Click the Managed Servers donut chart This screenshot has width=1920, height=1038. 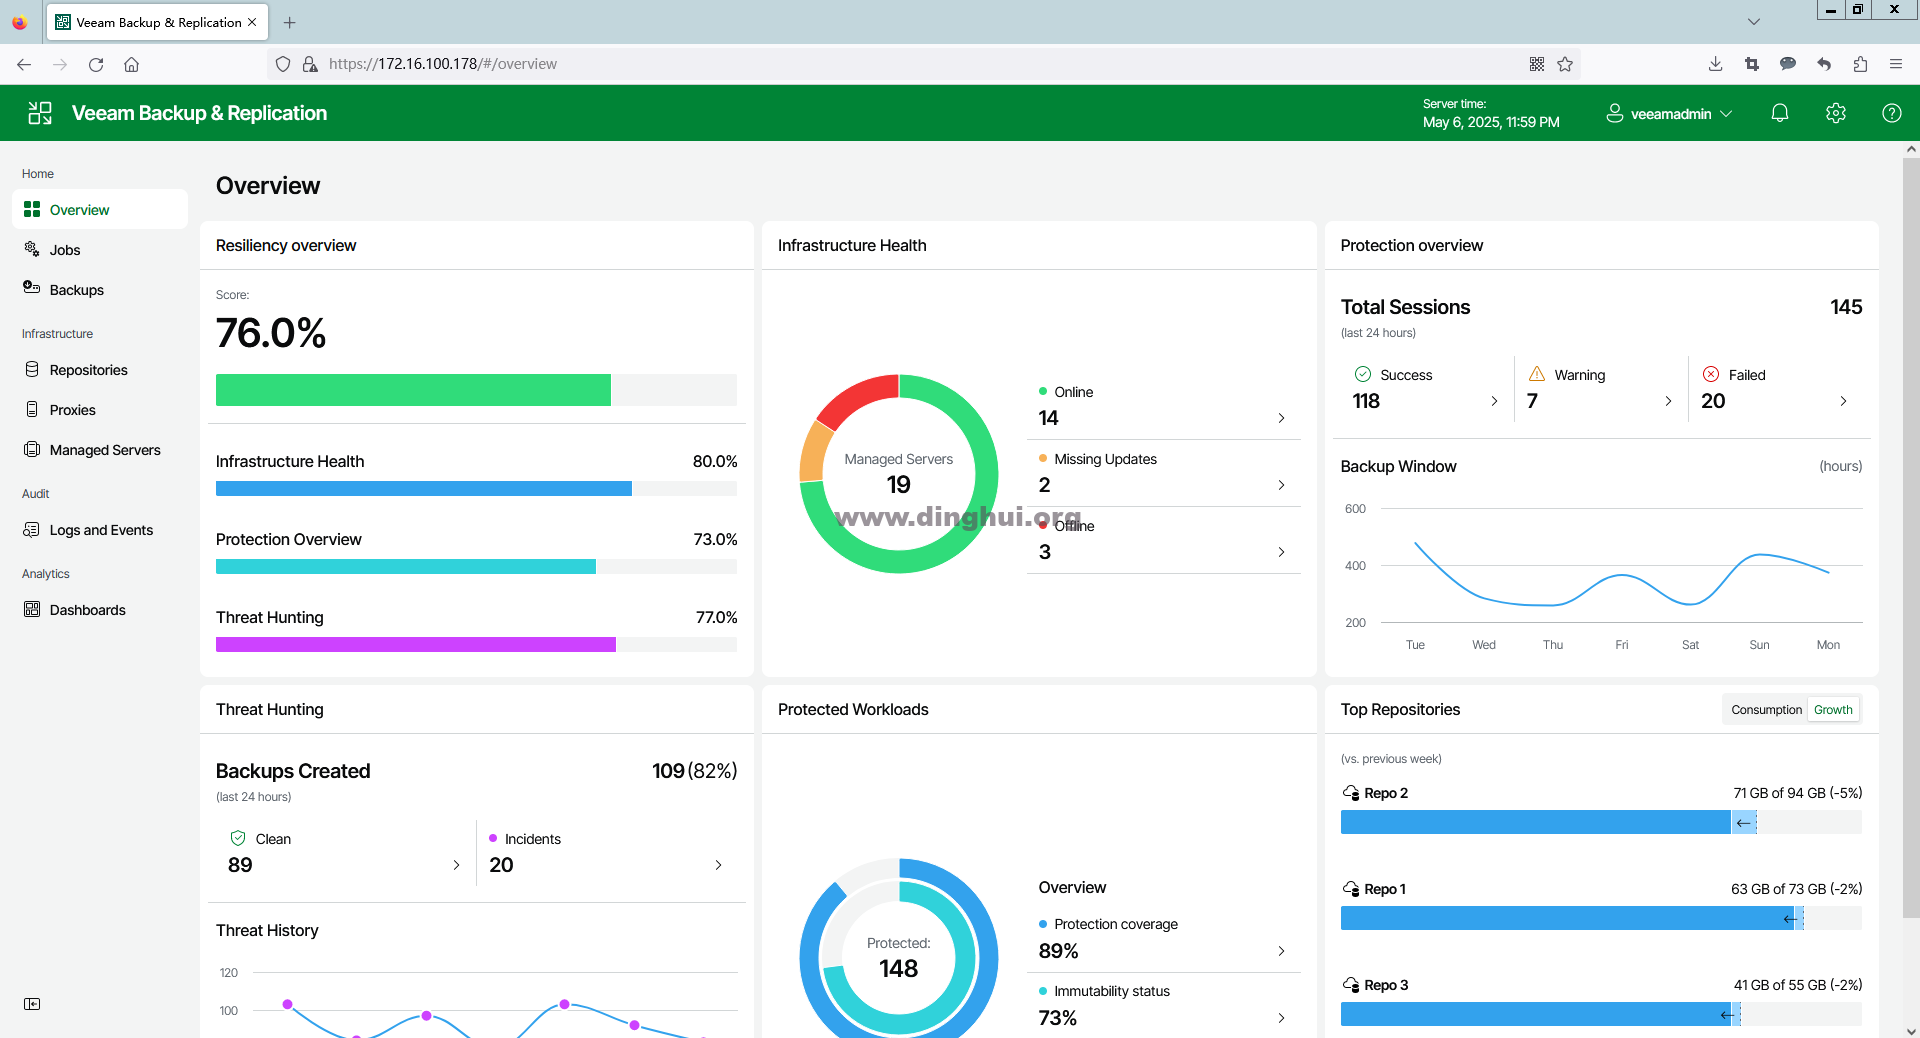click(x=899, y=473)
